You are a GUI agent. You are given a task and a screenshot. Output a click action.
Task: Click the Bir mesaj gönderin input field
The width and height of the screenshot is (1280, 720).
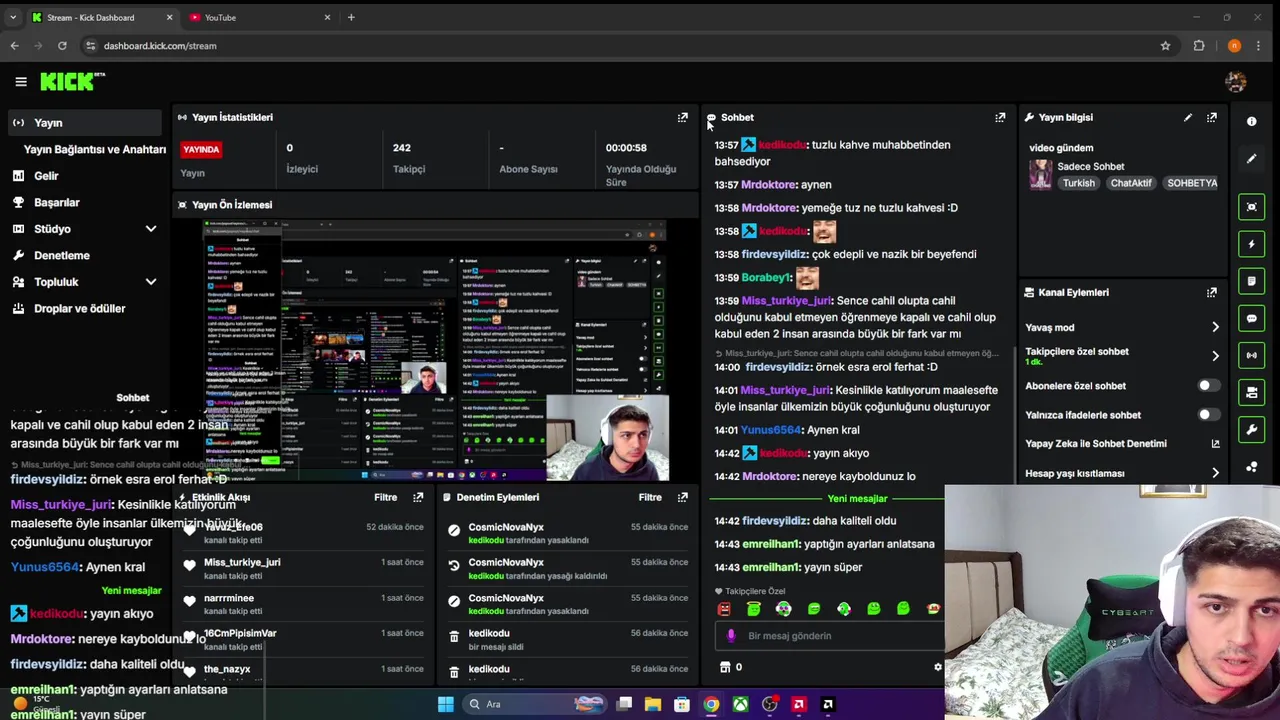[830, 635]
